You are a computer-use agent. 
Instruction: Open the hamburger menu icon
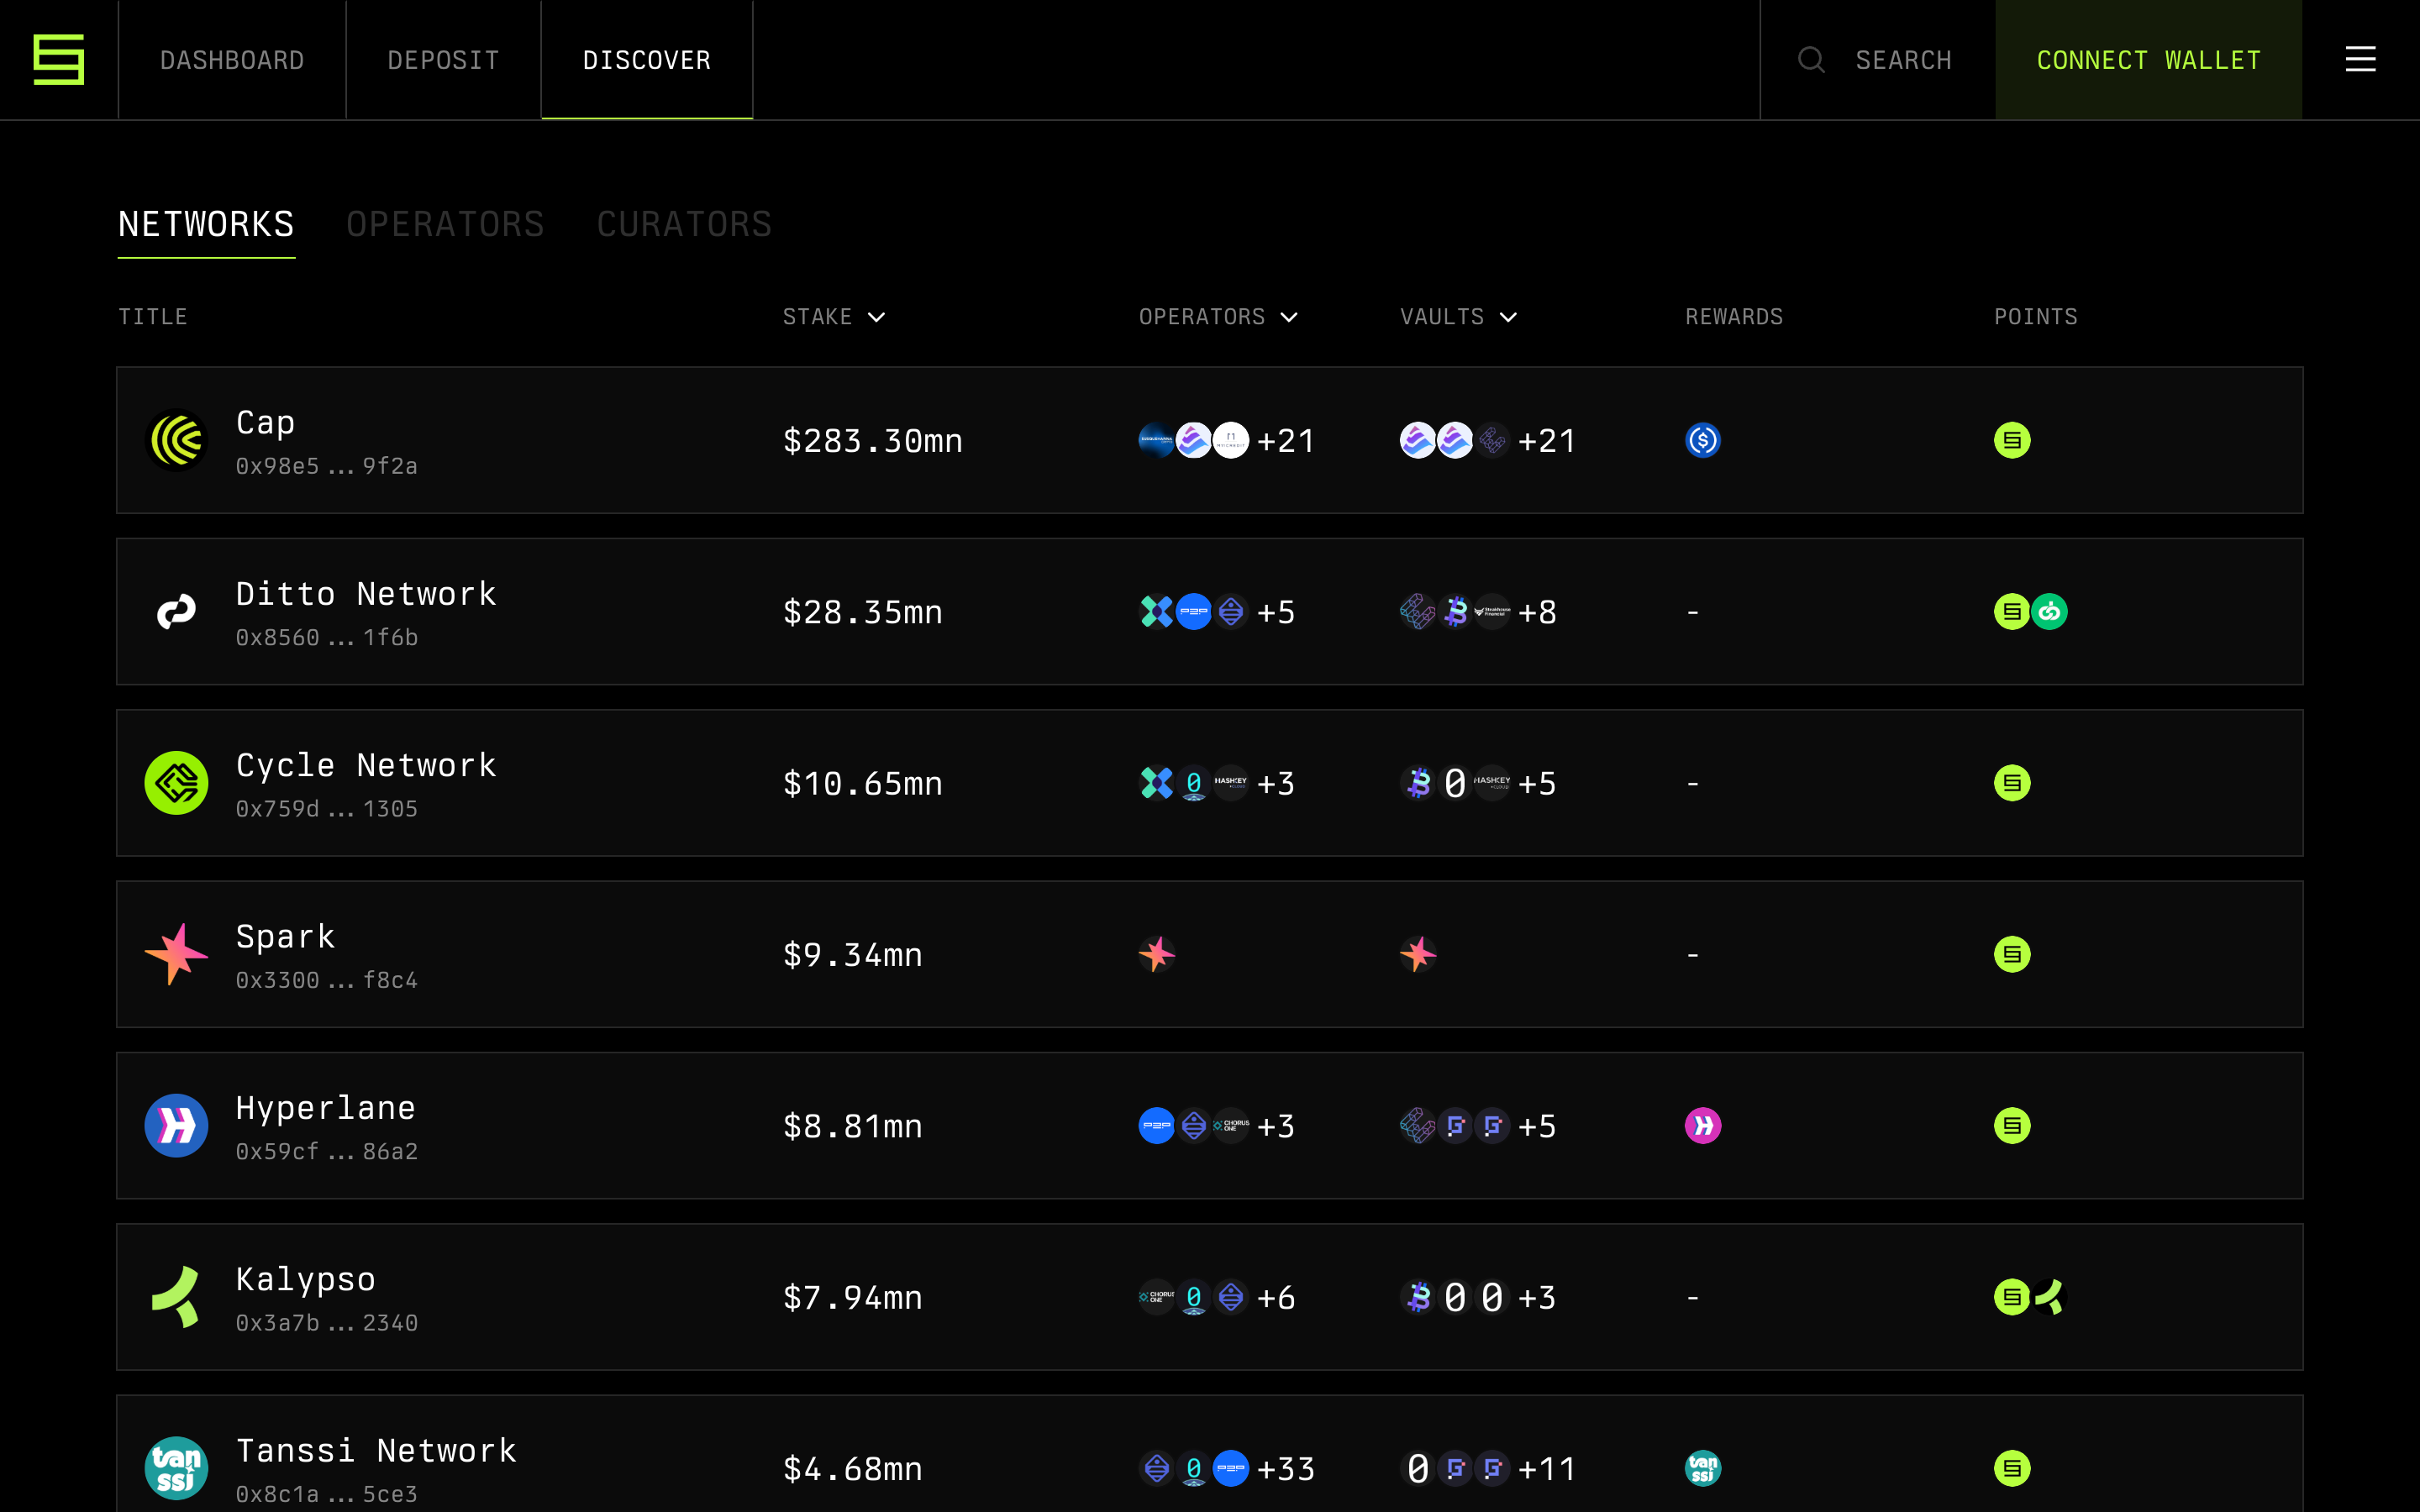[x=2360, y=59]
